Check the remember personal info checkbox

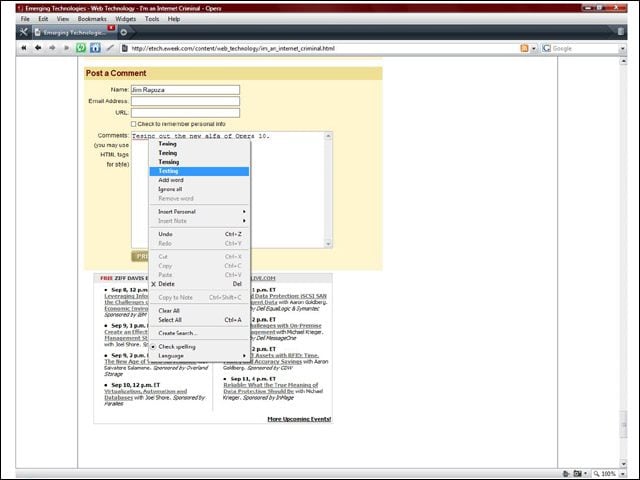tap(133, 124)
